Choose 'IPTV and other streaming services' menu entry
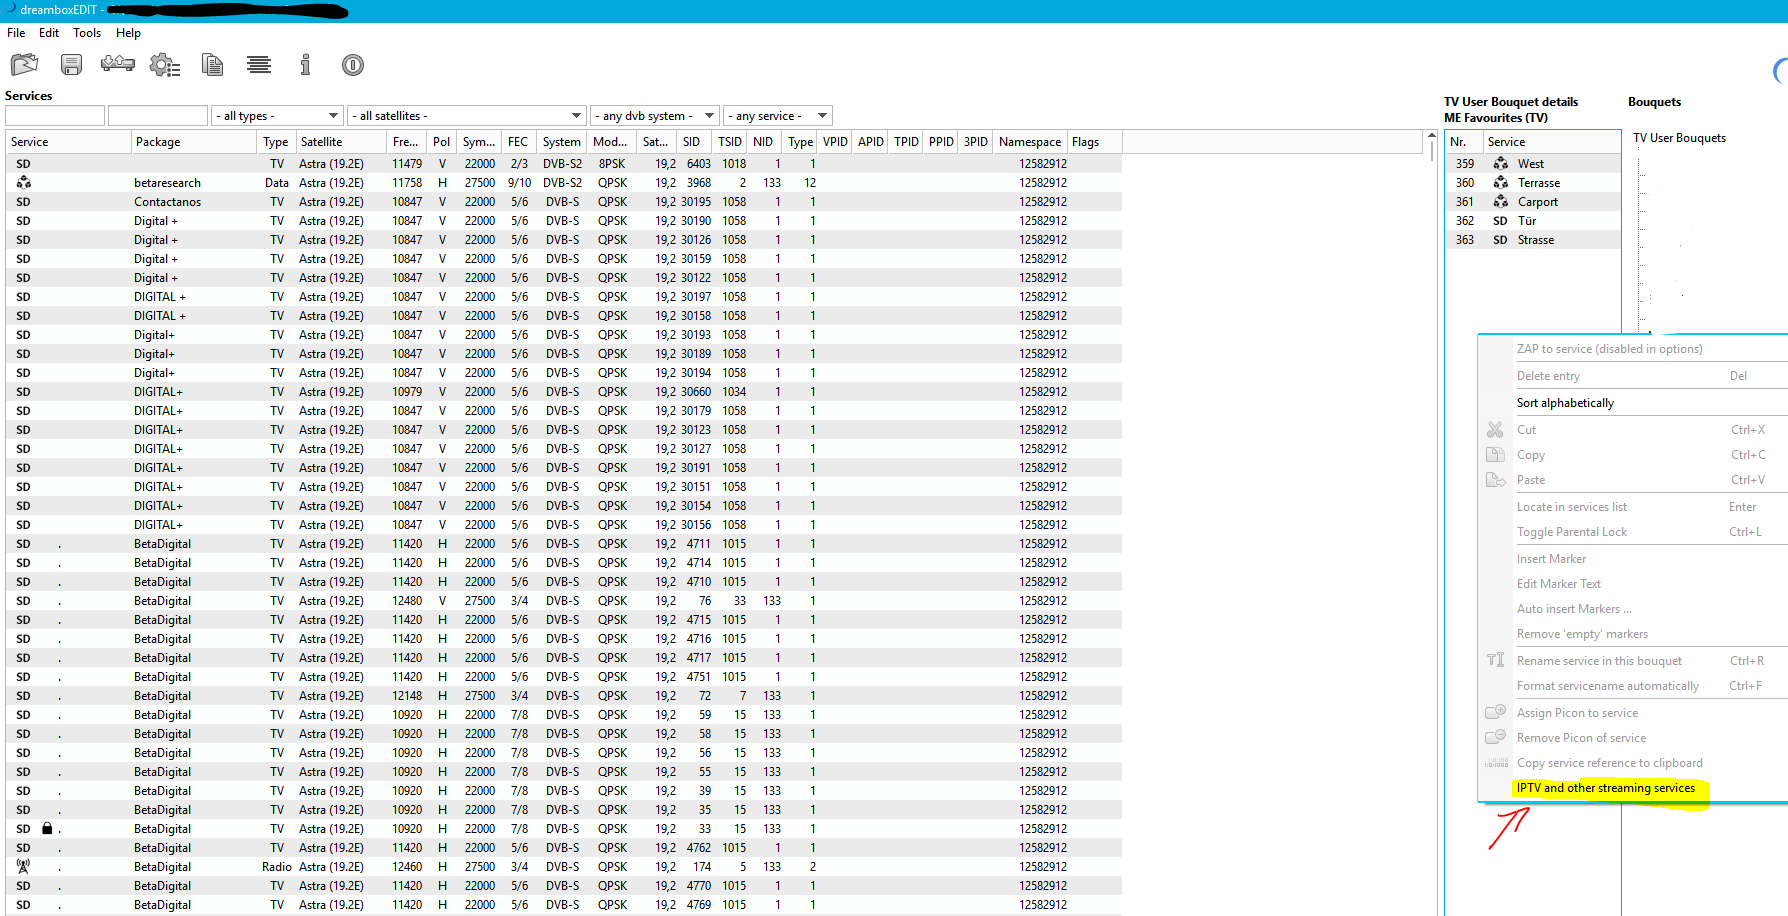 click(1605, 788)
